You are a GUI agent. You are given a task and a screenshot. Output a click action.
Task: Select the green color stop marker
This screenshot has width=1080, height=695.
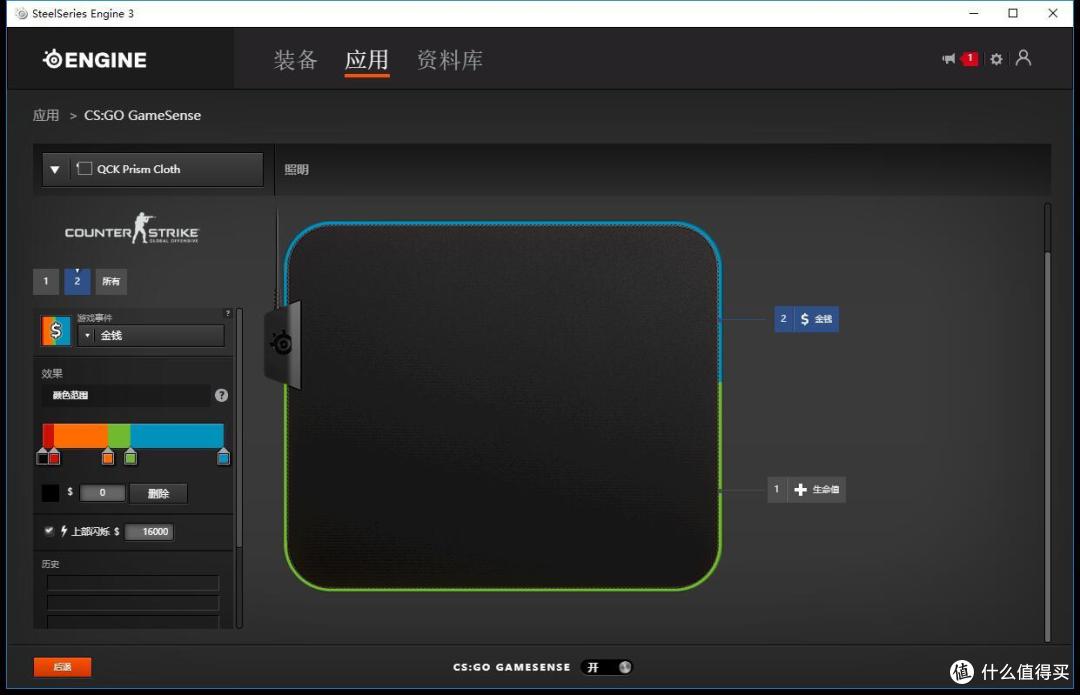[130, 457]
